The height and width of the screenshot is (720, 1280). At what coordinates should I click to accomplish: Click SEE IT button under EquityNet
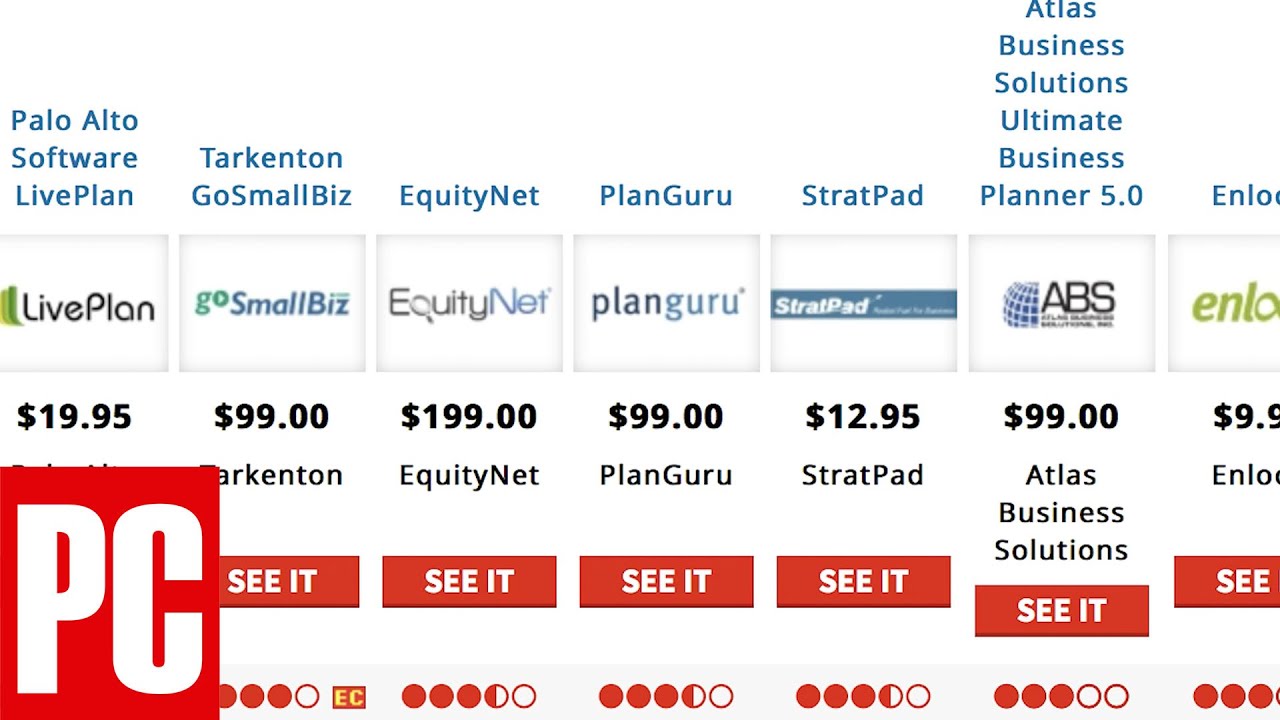click(469, 581)
